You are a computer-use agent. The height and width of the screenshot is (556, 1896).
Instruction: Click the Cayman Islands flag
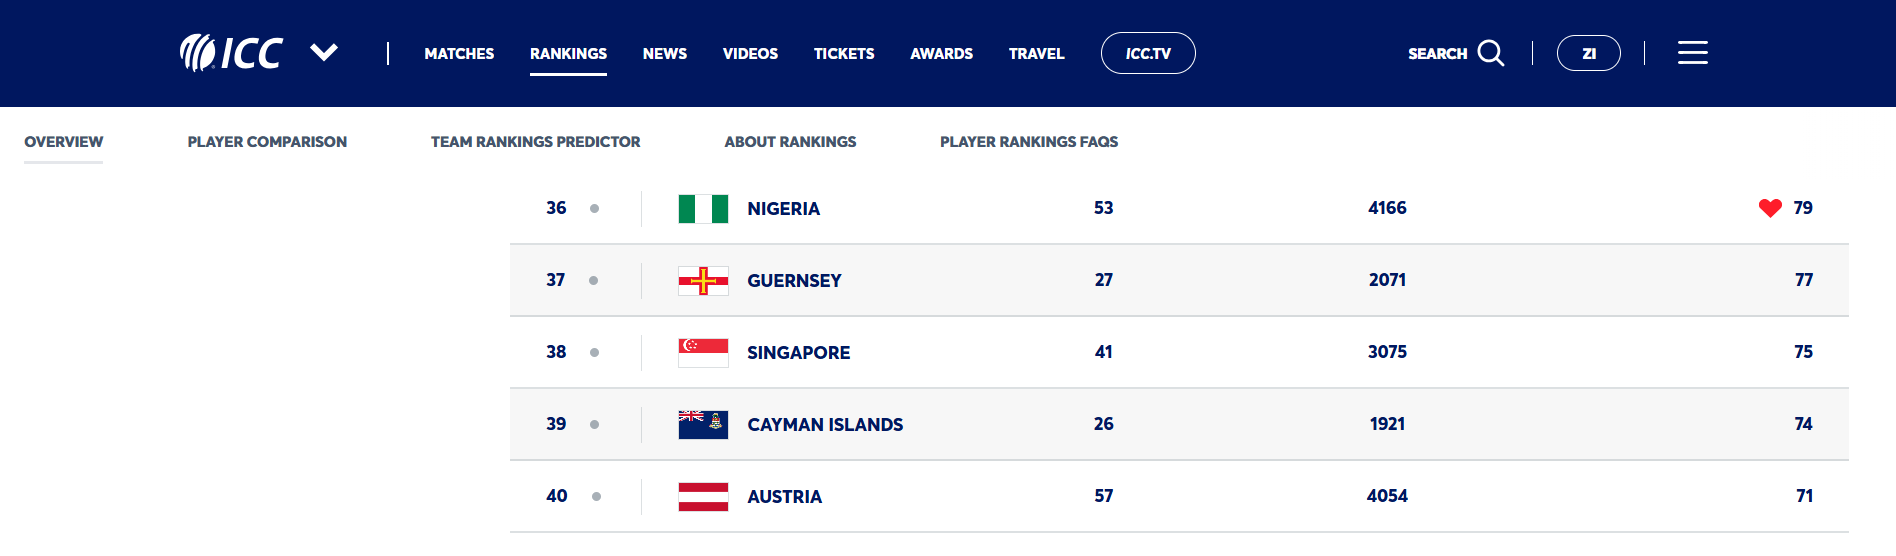coord(703,425)
